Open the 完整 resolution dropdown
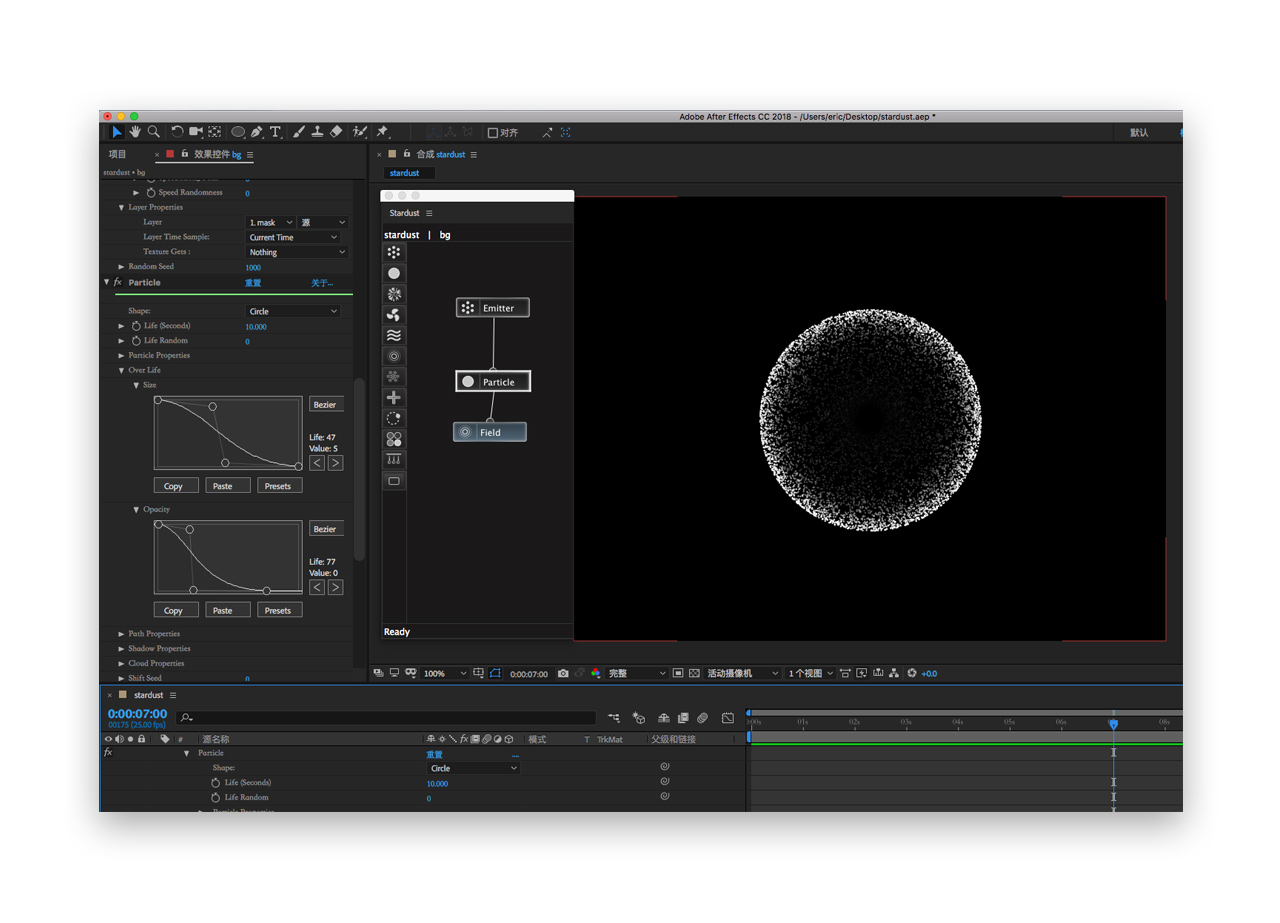This screenshot has width=1280, height=923. pos(636,674)
